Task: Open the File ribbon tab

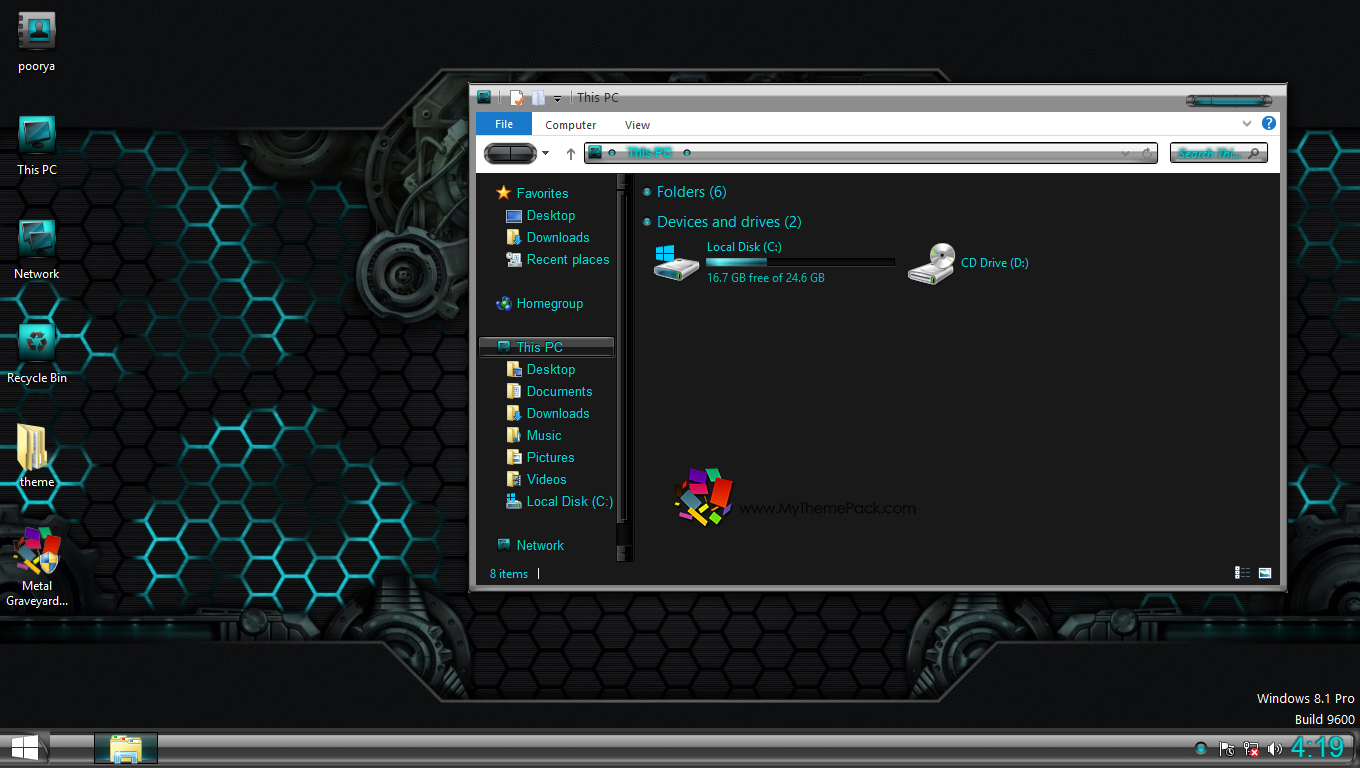Action: pyautogui.click(x=504, y=124)
